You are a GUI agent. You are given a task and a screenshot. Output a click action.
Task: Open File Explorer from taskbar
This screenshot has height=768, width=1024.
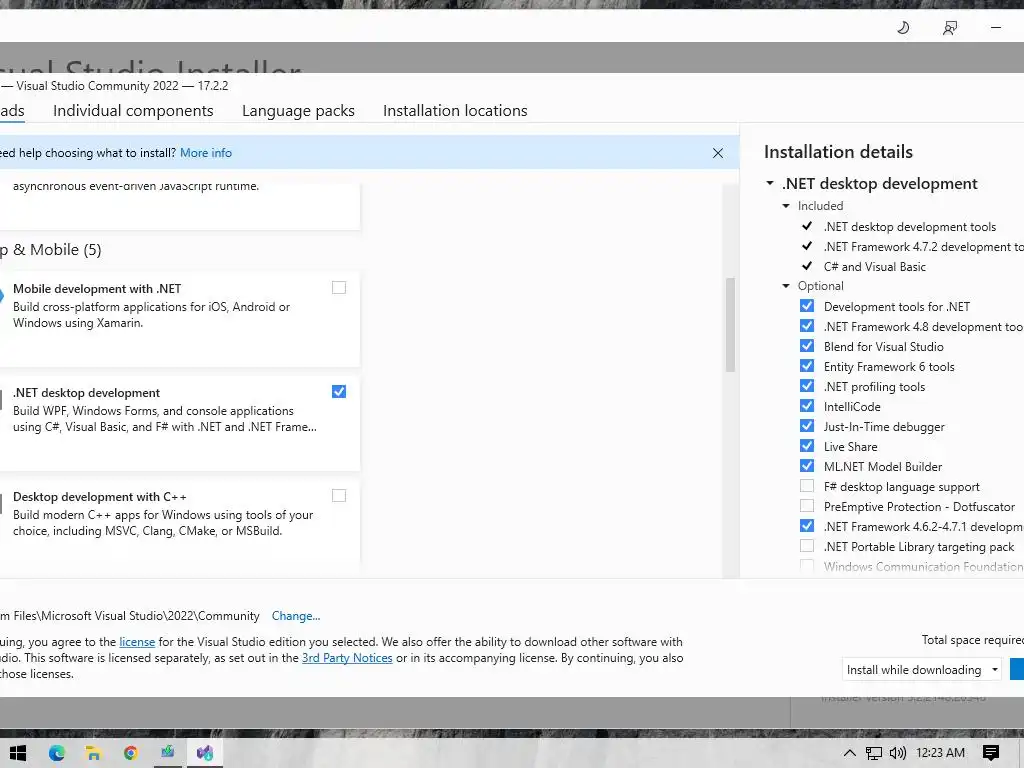[x=93, y=753]
